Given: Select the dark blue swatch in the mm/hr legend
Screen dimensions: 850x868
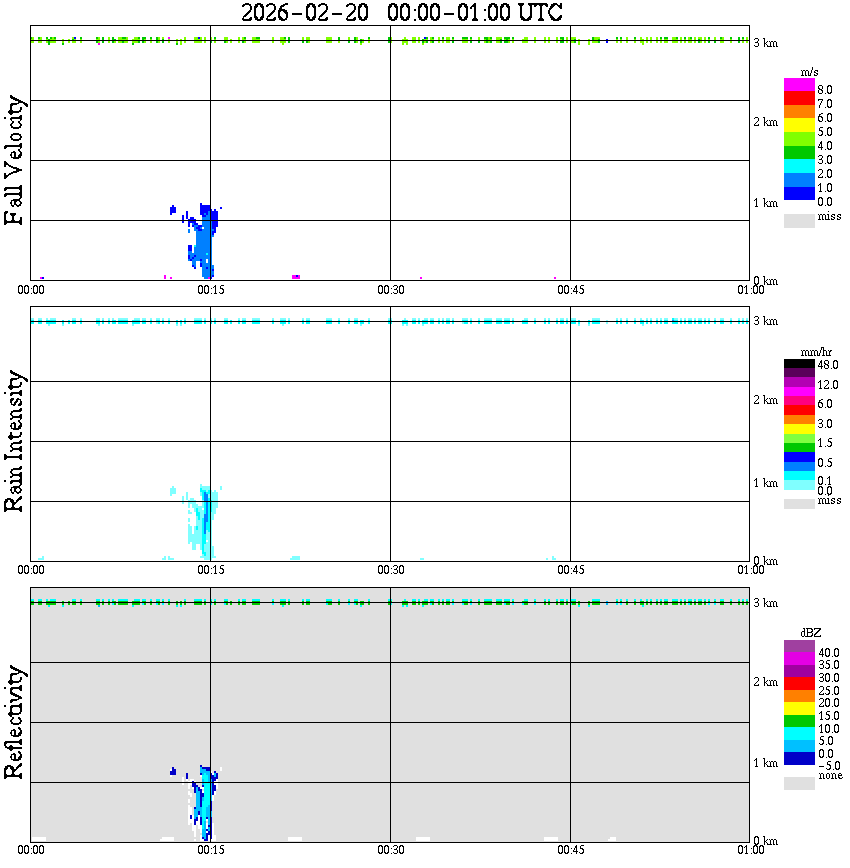Looking at the screenshot, I should 799,457.
